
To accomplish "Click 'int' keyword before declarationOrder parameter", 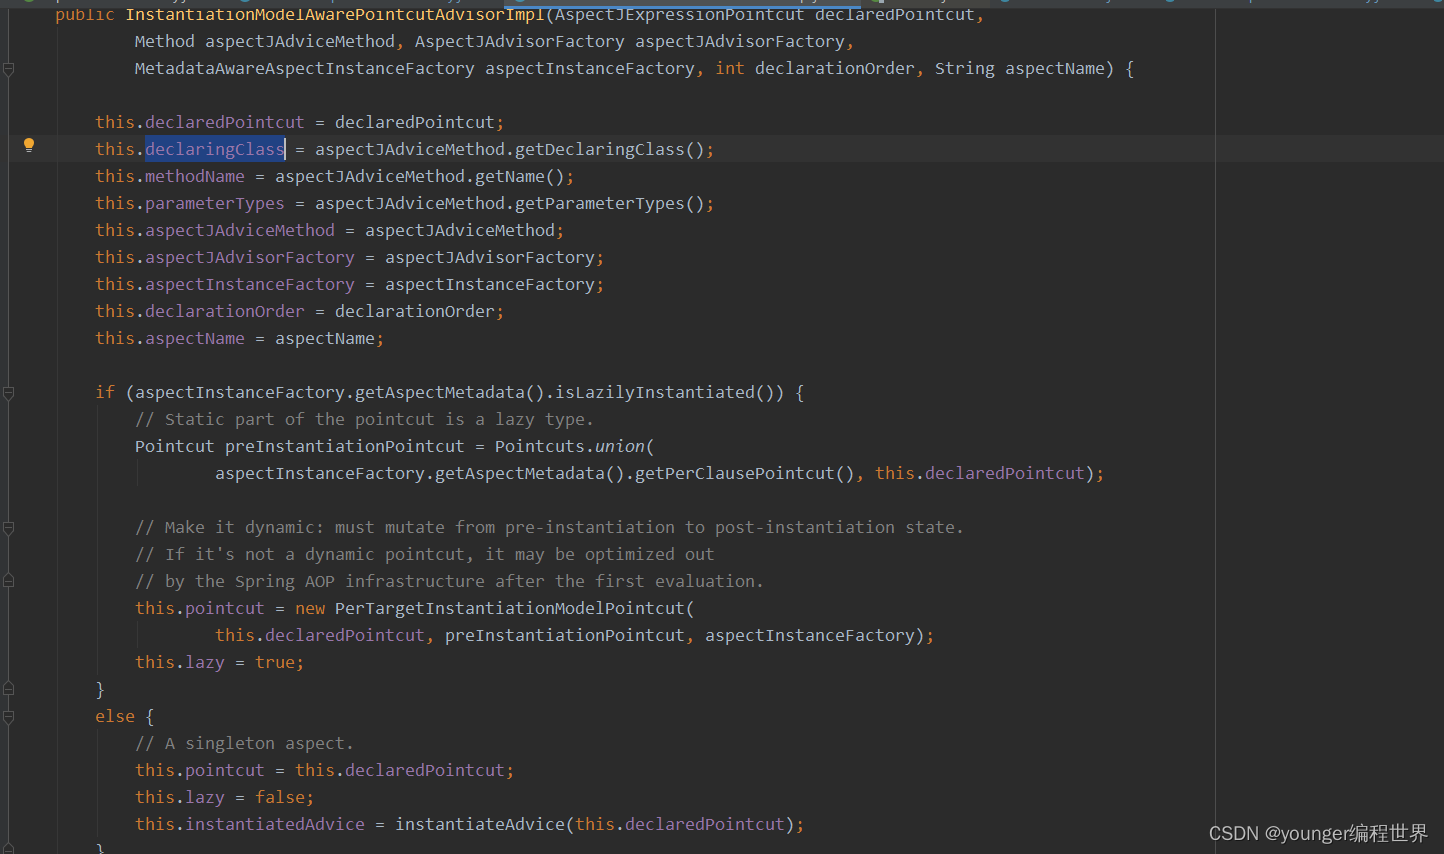I will (x=730, y=68).
